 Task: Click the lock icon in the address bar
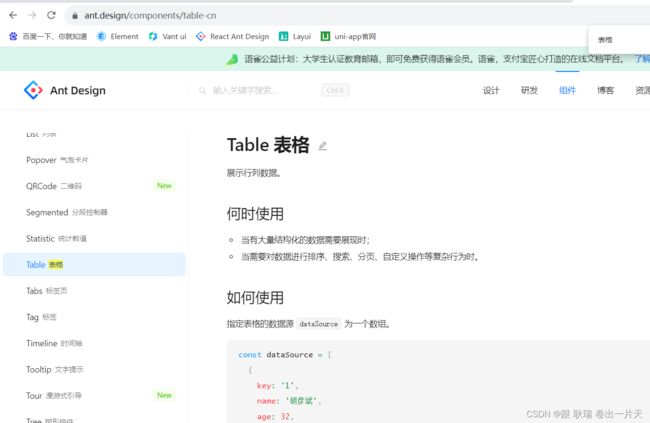[75, 16]
